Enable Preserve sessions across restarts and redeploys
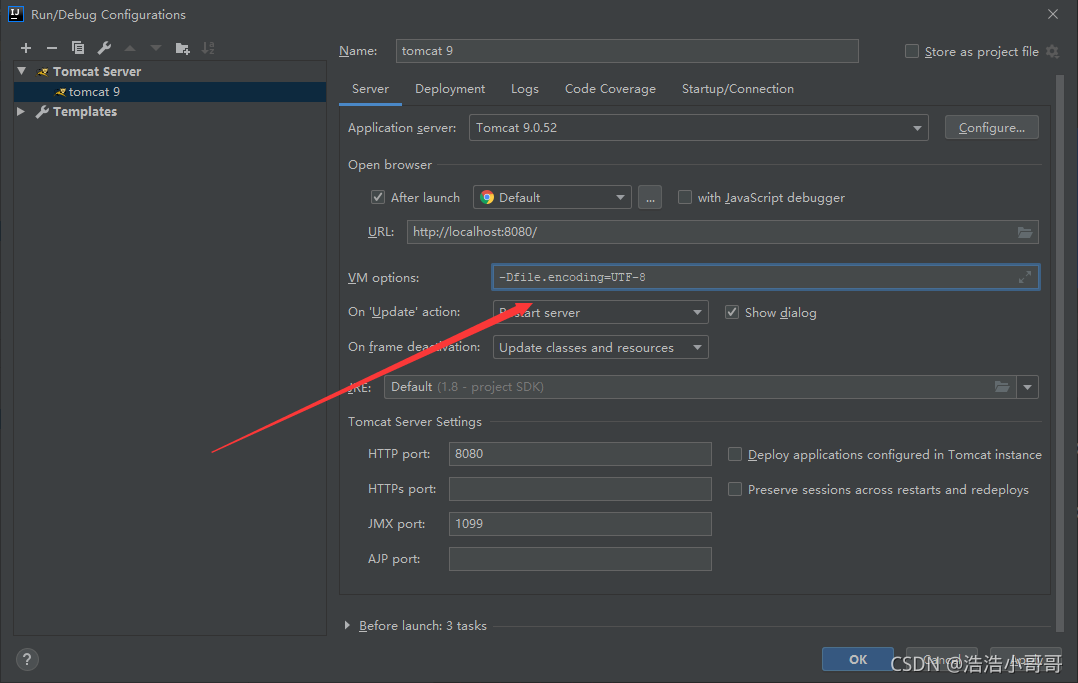Viewport: 1078px width, 683px height. point(735,489)
